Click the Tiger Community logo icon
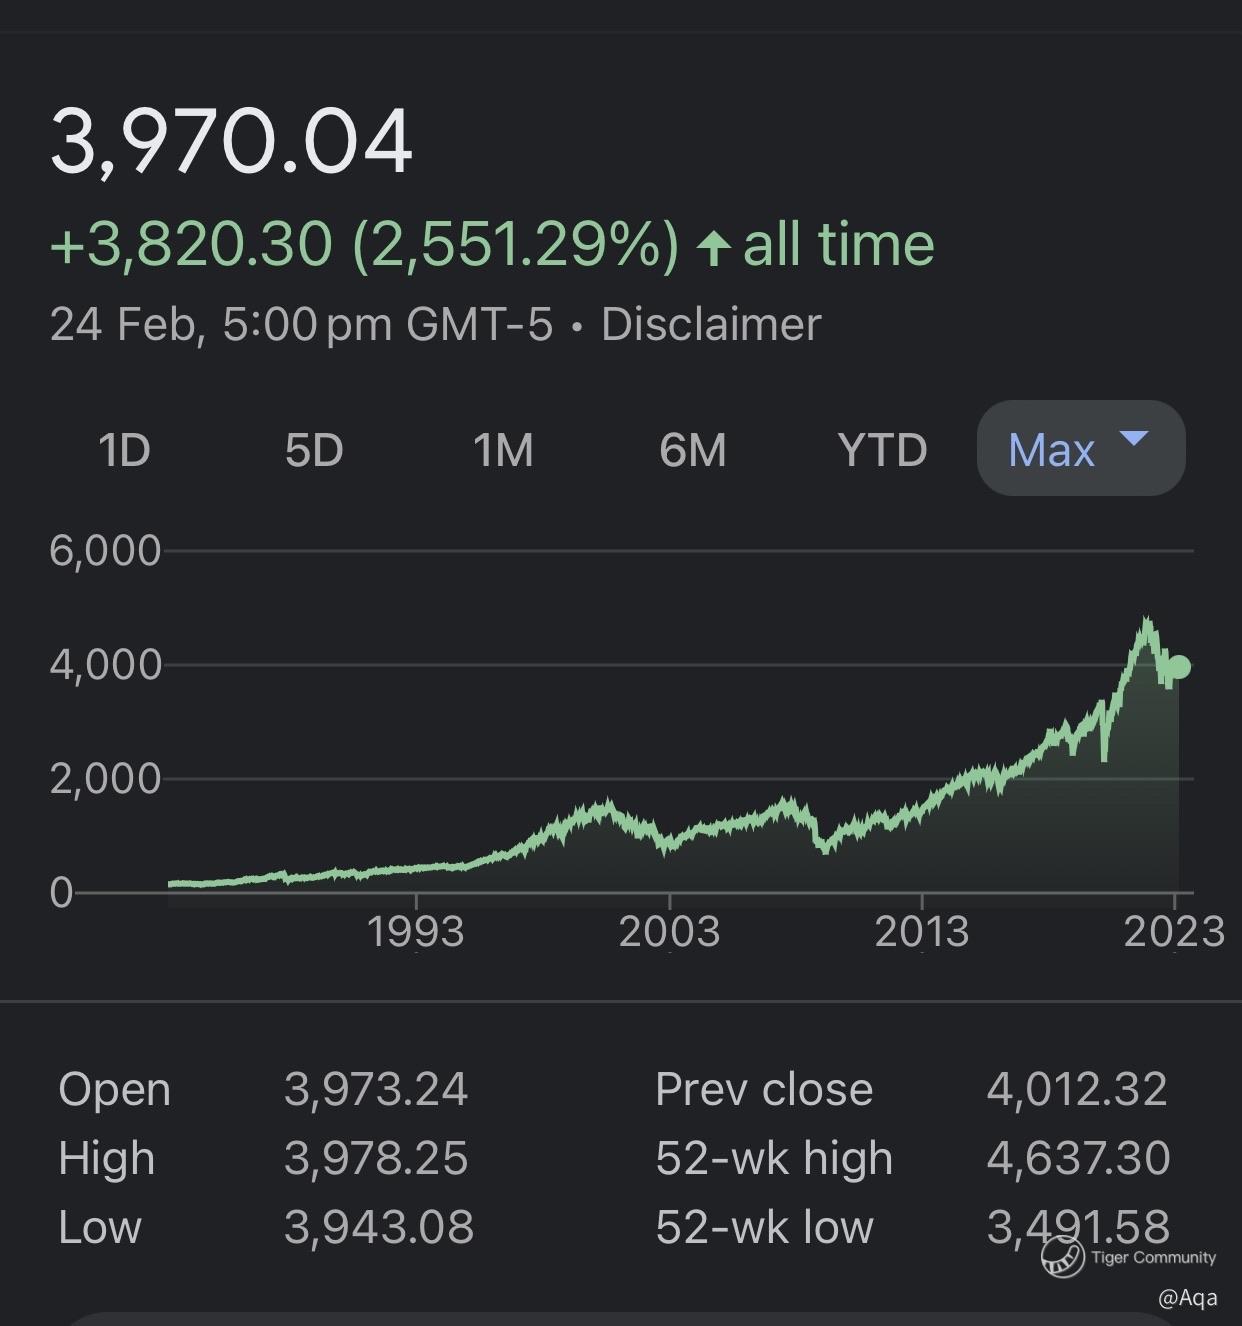 (x=1062, y=1257)
